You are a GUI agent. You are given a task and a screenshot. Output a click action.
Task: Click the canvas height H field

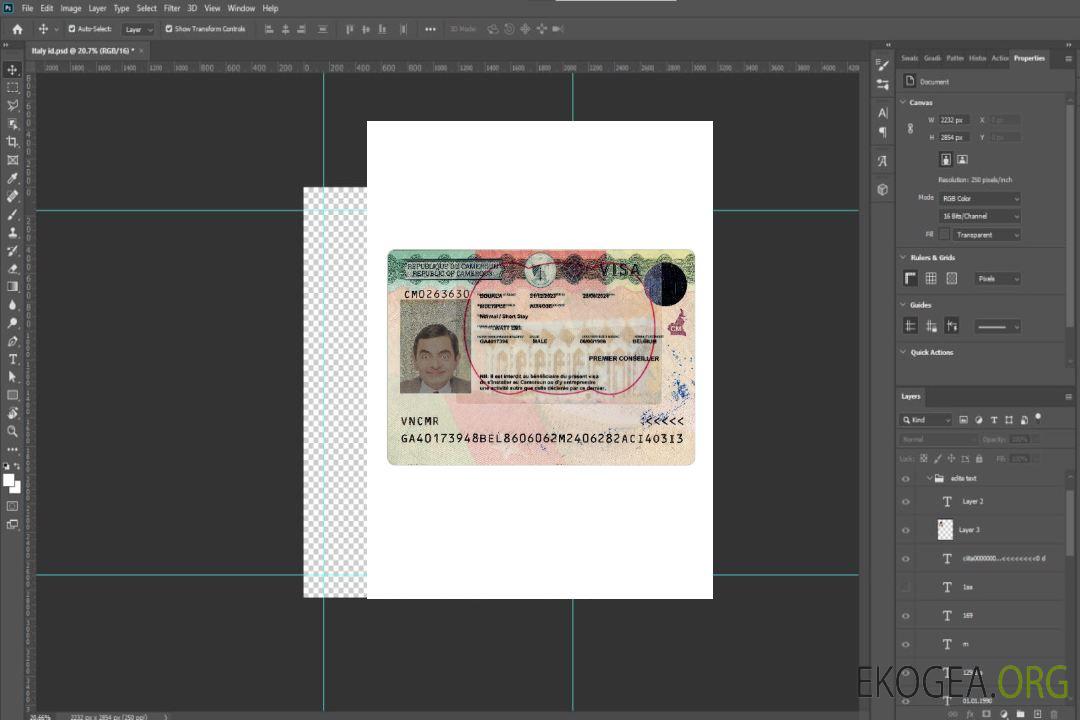pyautogui.click(x=953, y=138)
